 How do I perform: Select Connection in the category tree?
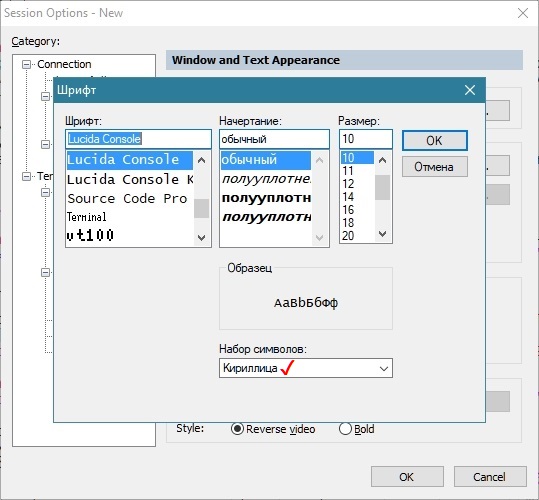(x=64, y=64)
